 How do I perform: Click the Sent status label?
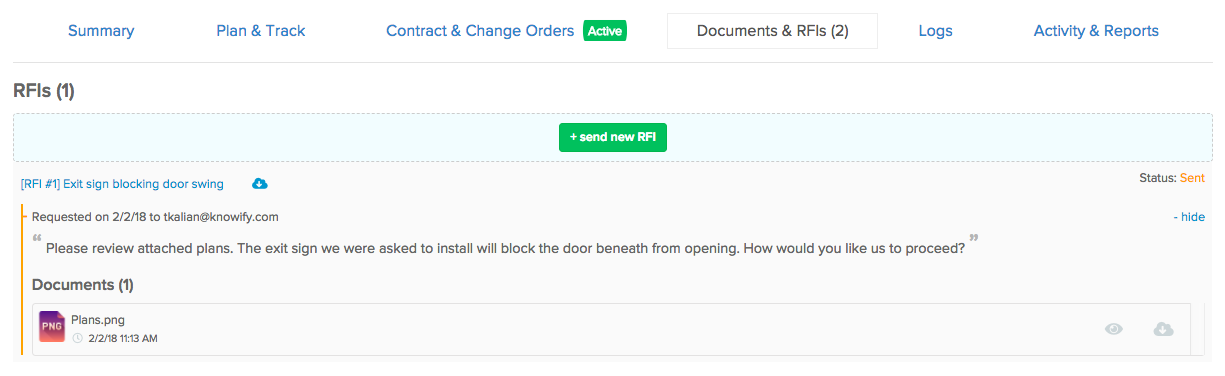tap(1192, 178)
